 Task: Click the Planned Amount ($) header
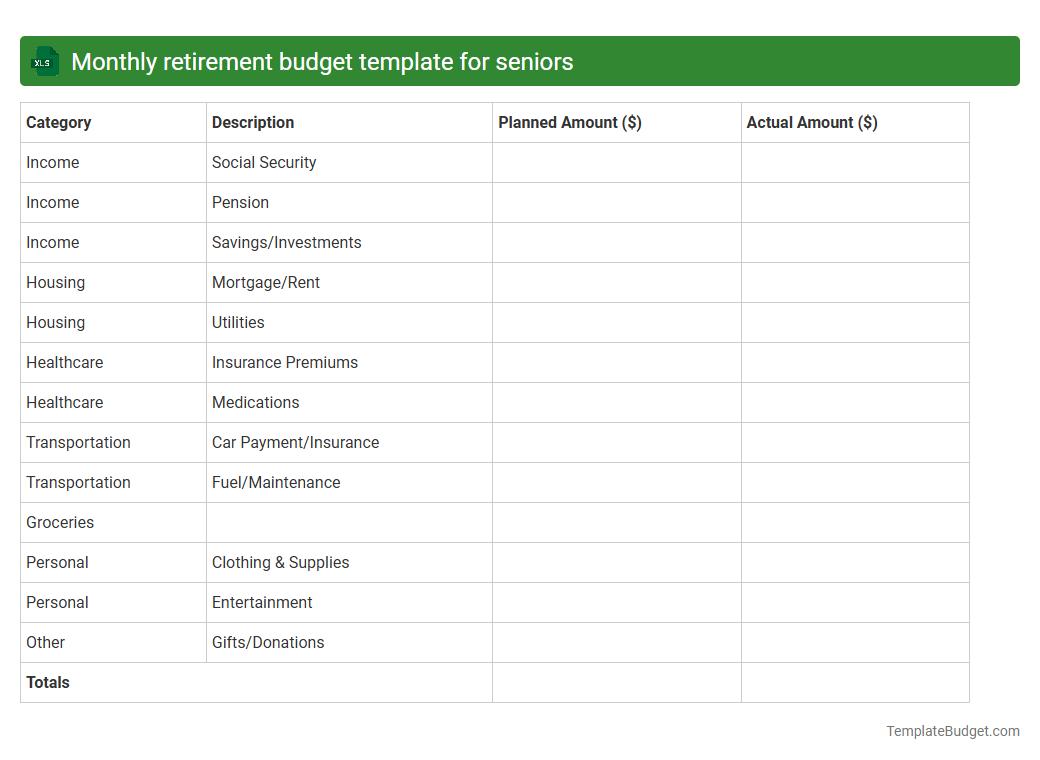570,122
